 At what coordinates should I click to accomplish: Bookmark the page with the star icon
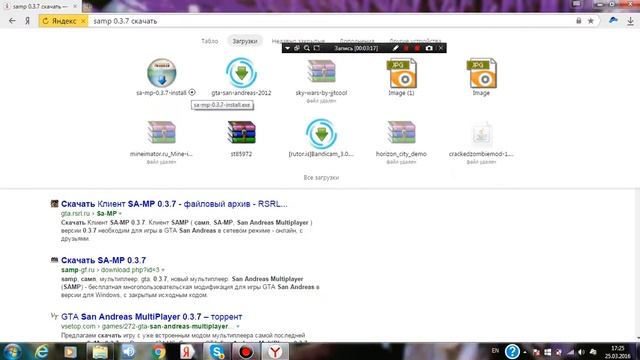(591, 21)
